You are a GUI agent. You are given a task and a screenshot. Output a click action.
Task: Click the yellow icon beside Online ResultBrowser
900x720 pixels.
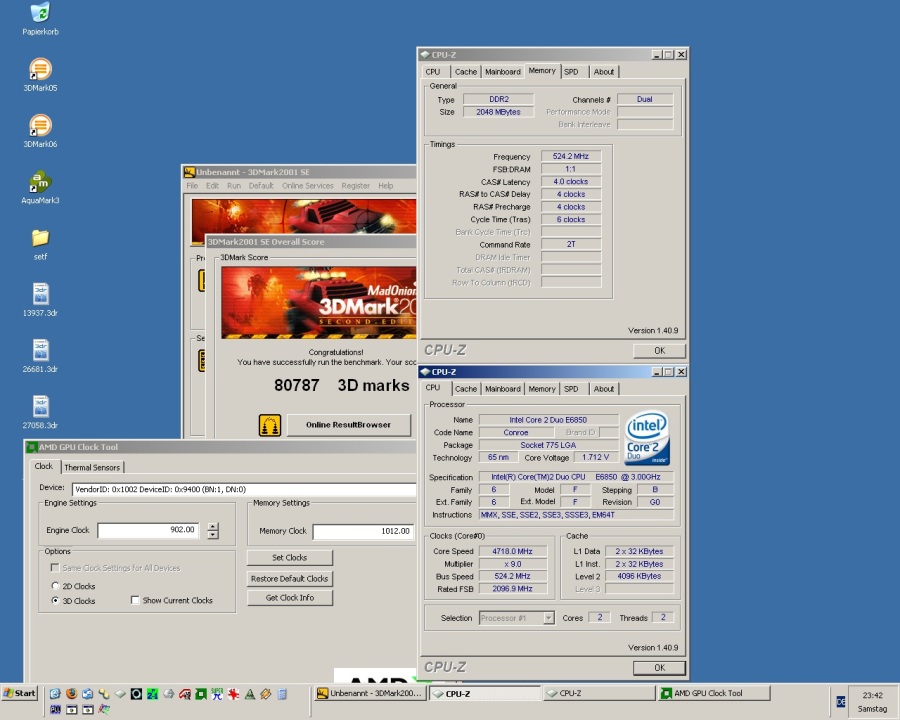point(270,425)
